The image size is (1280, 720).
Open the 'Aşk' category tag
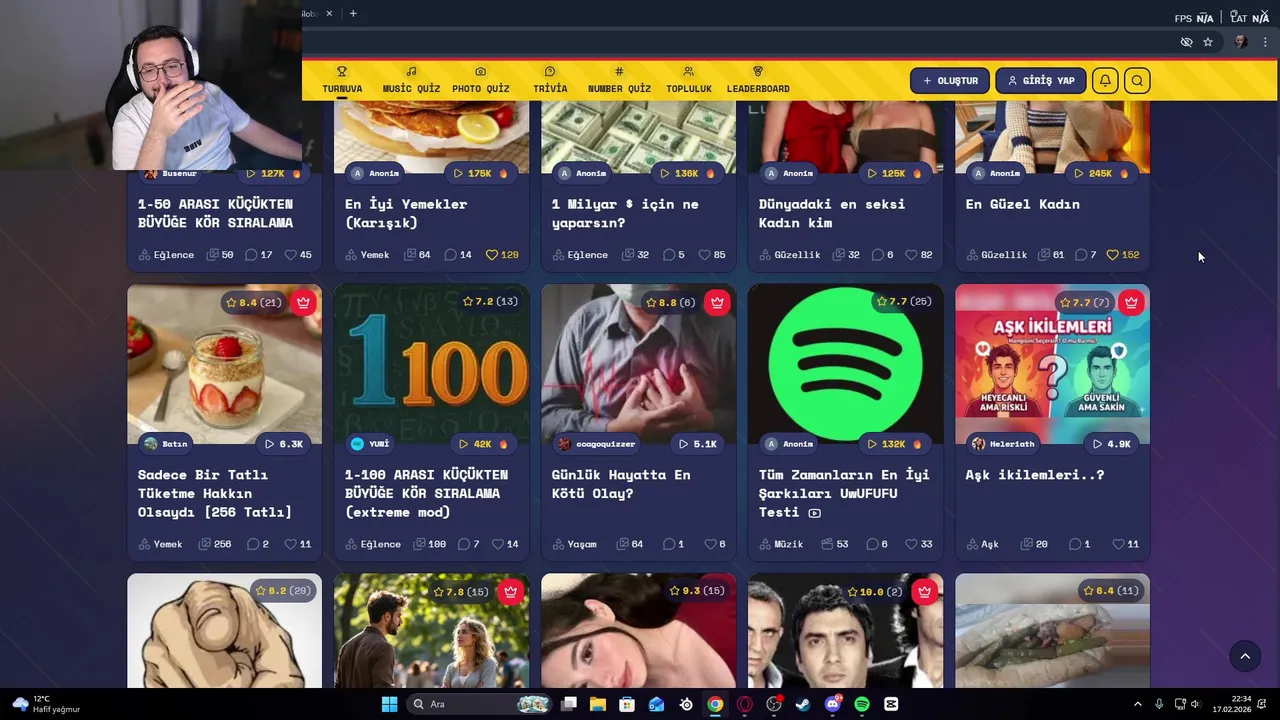(x=982, y=544)
